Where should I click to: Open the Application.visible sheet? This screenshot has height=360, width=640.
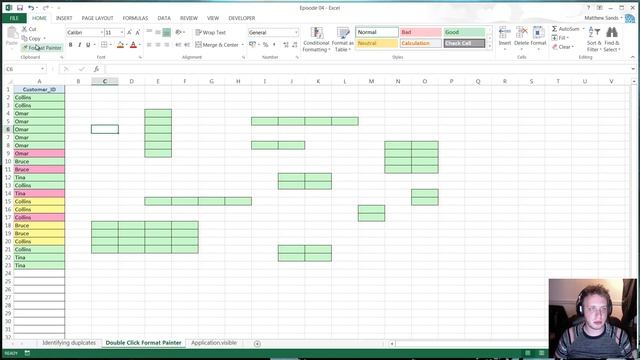point(214,343)
